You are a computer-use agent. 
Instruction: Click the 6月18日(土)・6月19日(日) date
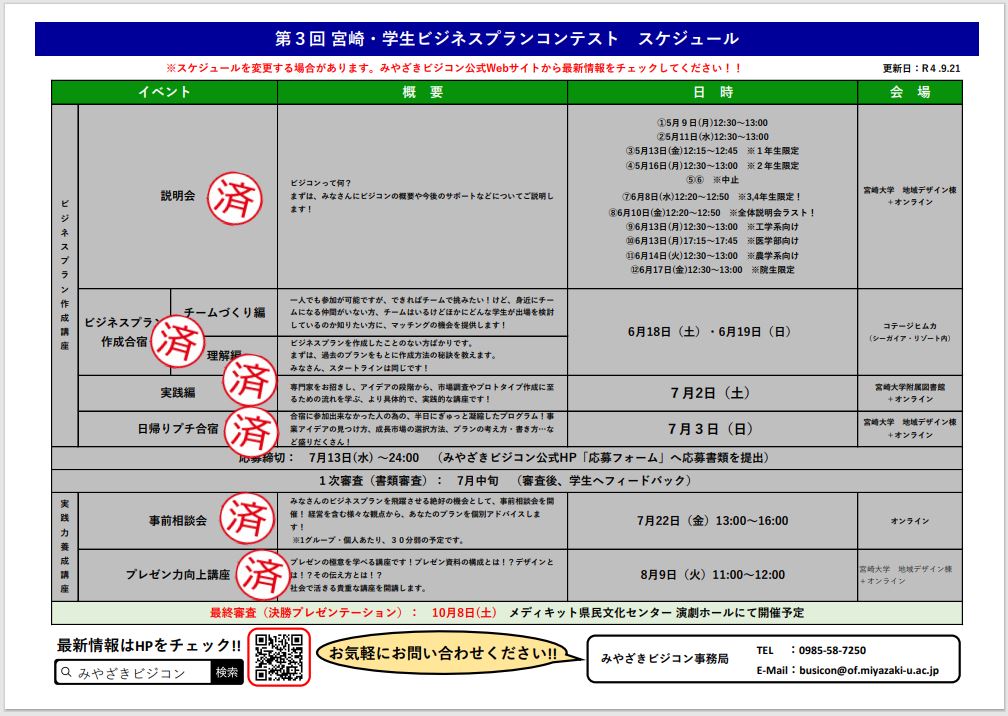(709, 332)
